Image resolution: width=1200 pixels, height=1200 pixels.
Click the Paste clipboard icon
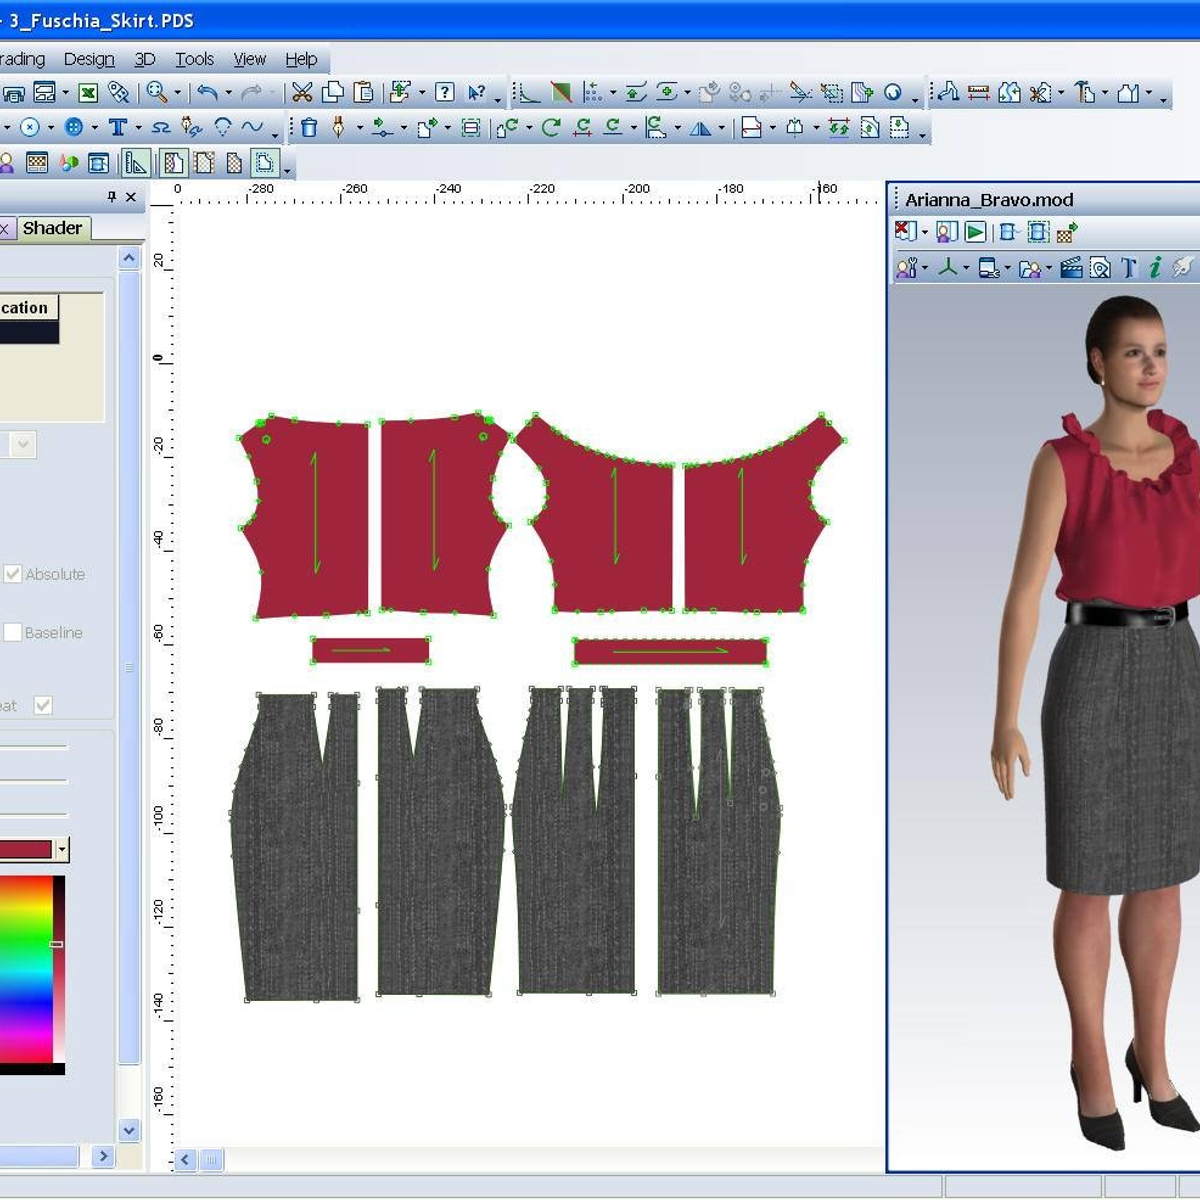[363, 93]
